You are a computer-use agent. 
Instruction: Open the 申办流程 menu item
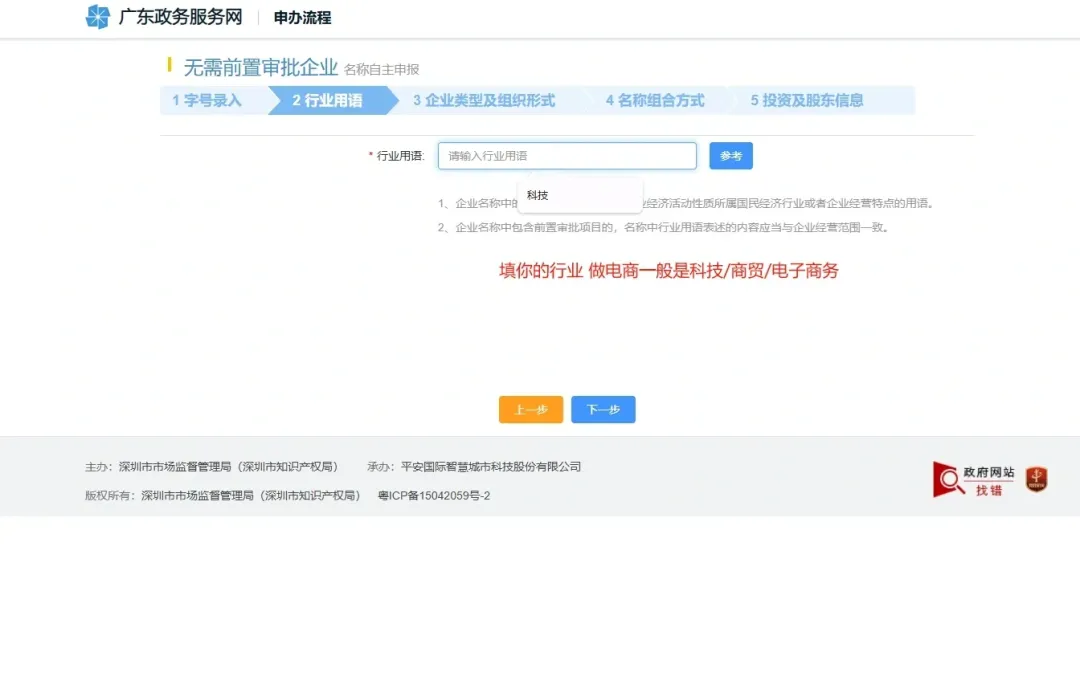(x=300, y=17)
